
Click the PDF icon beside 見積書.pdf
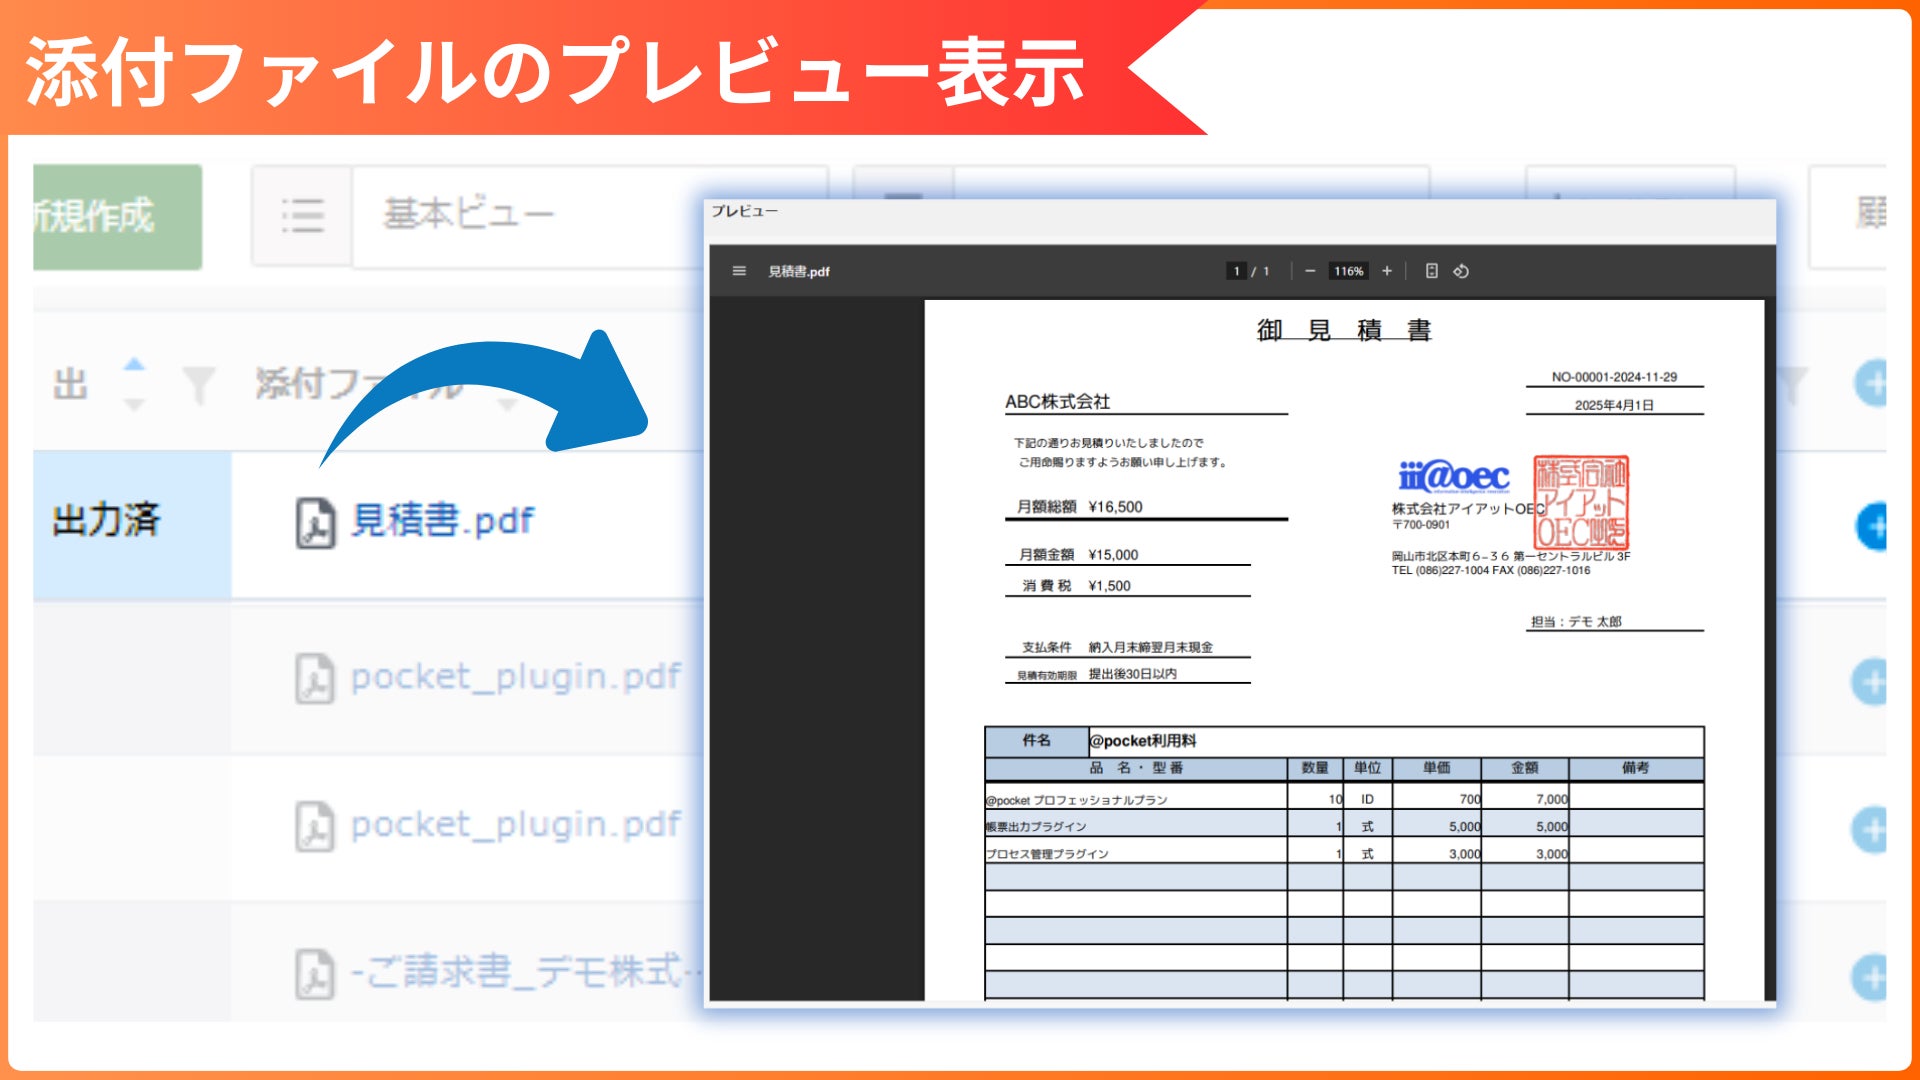315,523
